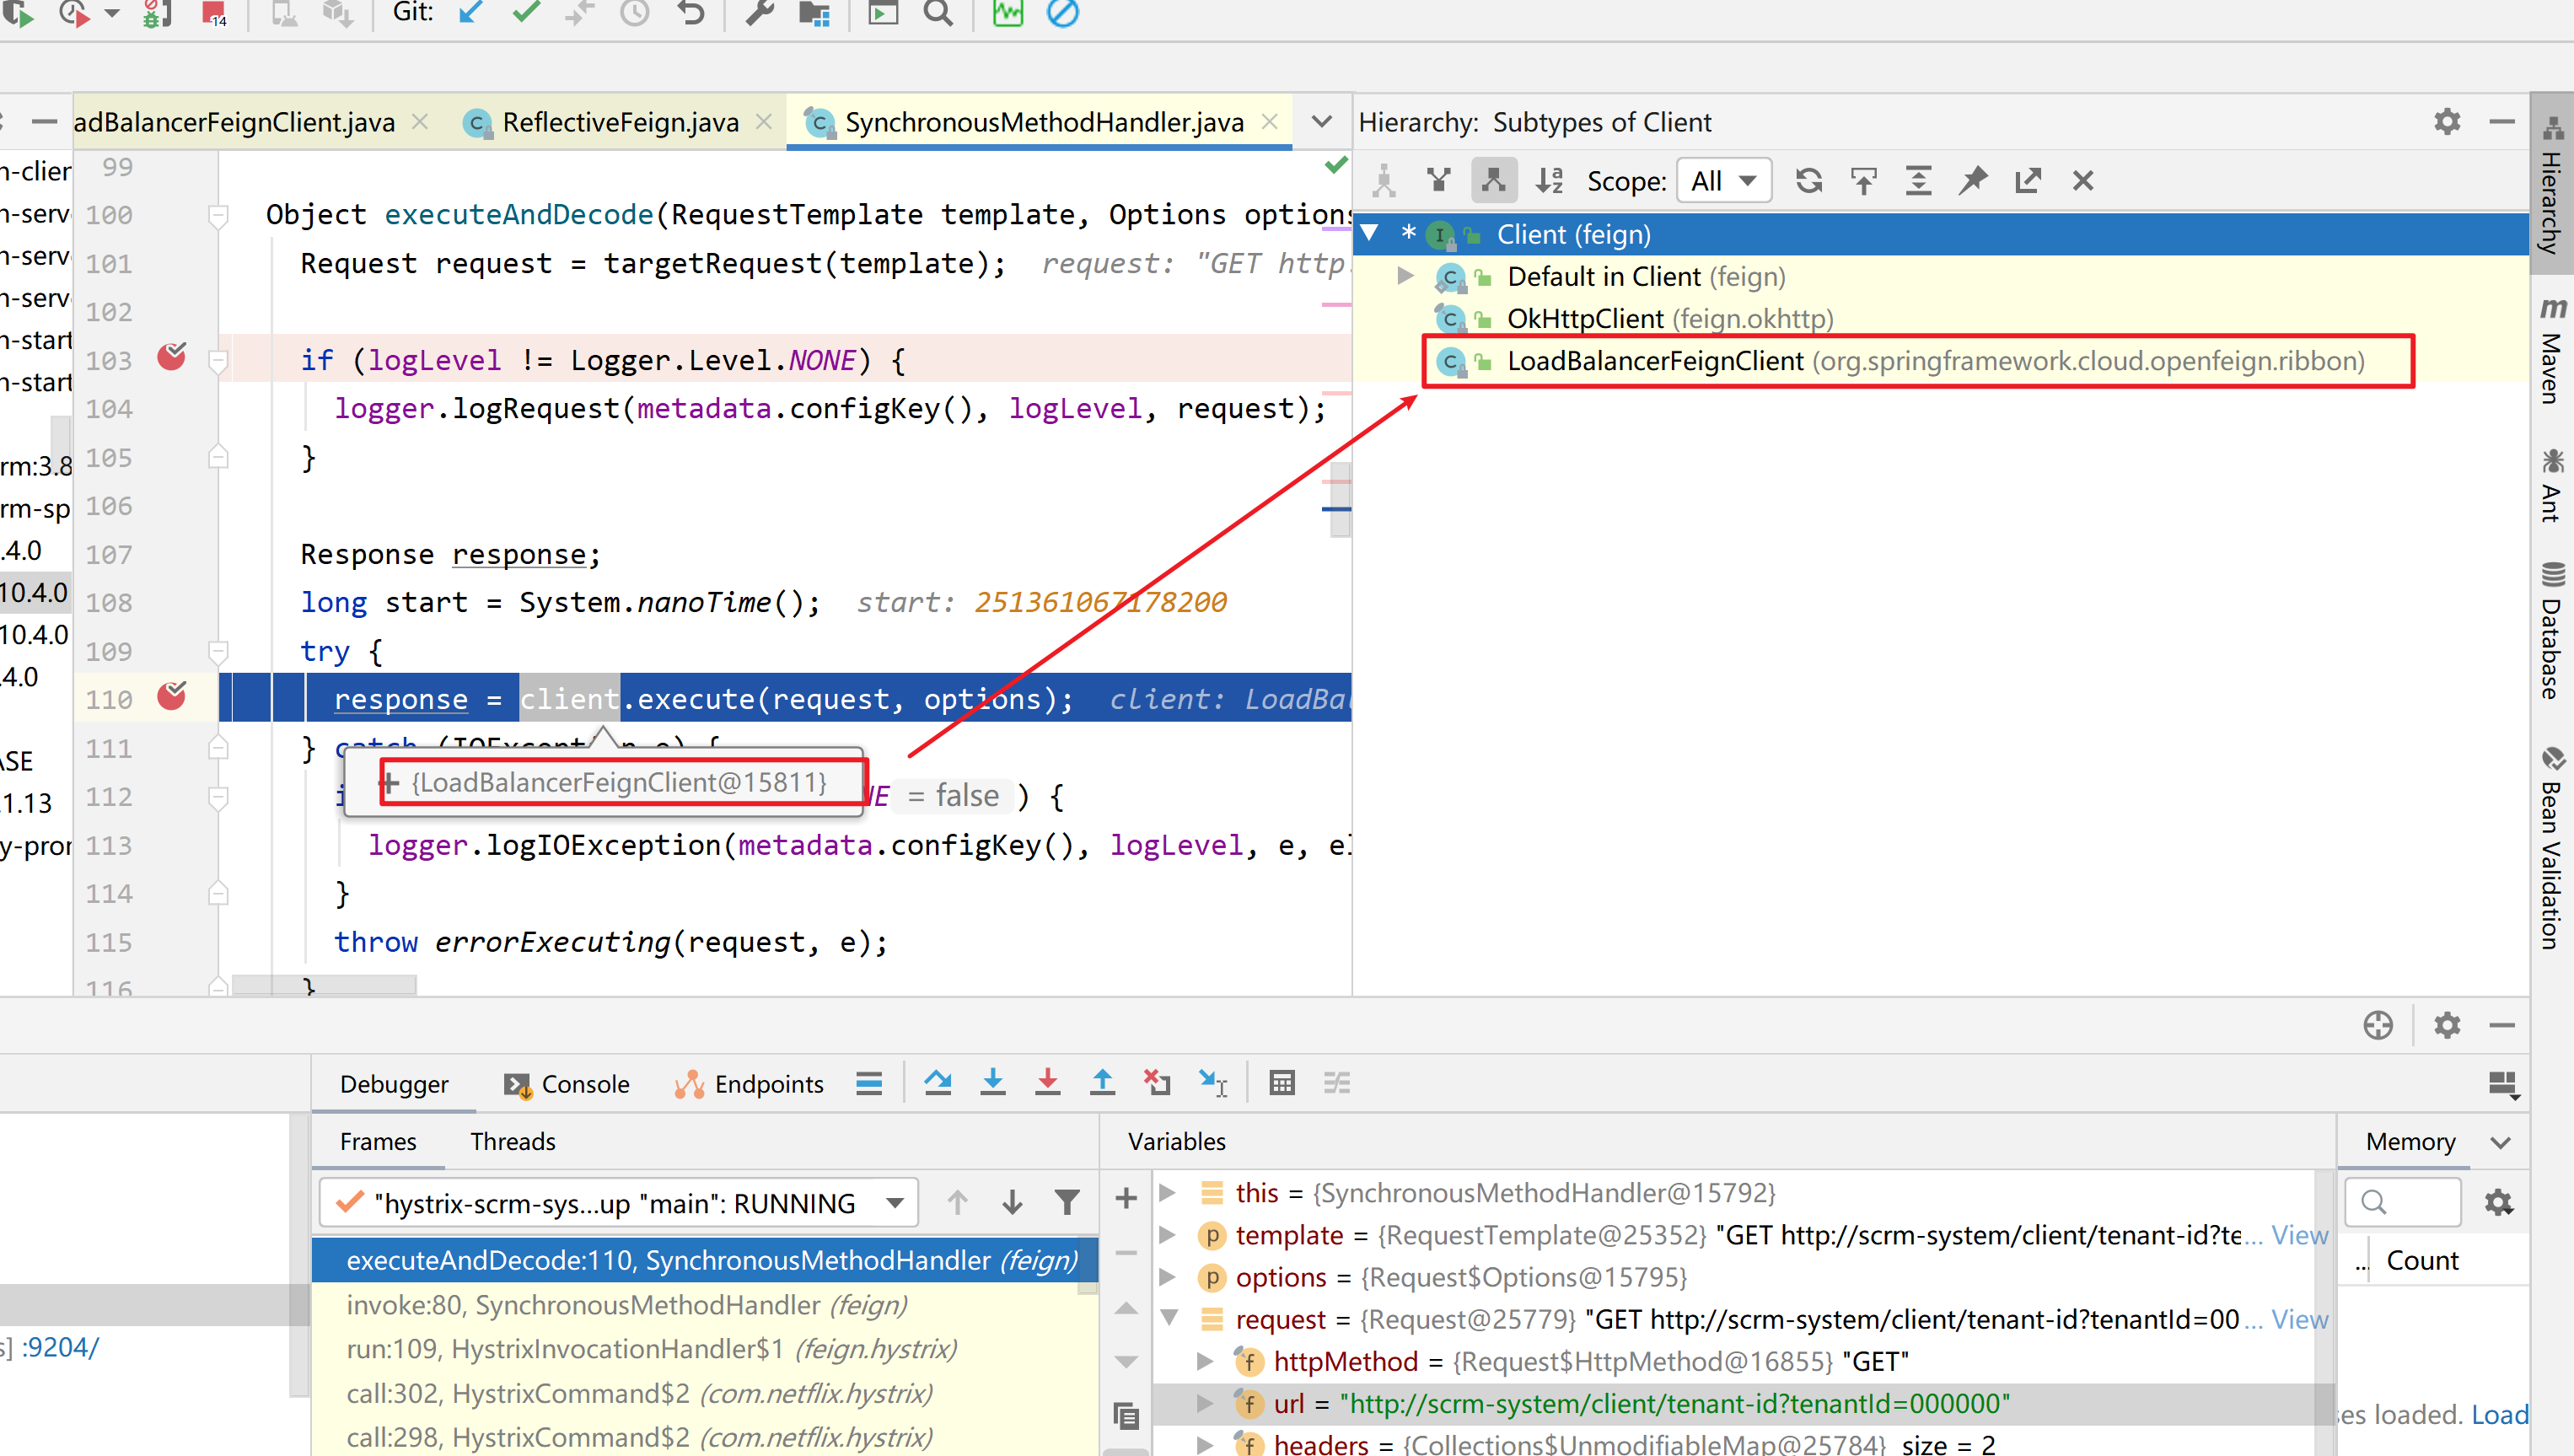Toggle the breakpoint on line 110
This screenshot has width=2574, height=1456.
pyautogui.click(x=172, y=697)
